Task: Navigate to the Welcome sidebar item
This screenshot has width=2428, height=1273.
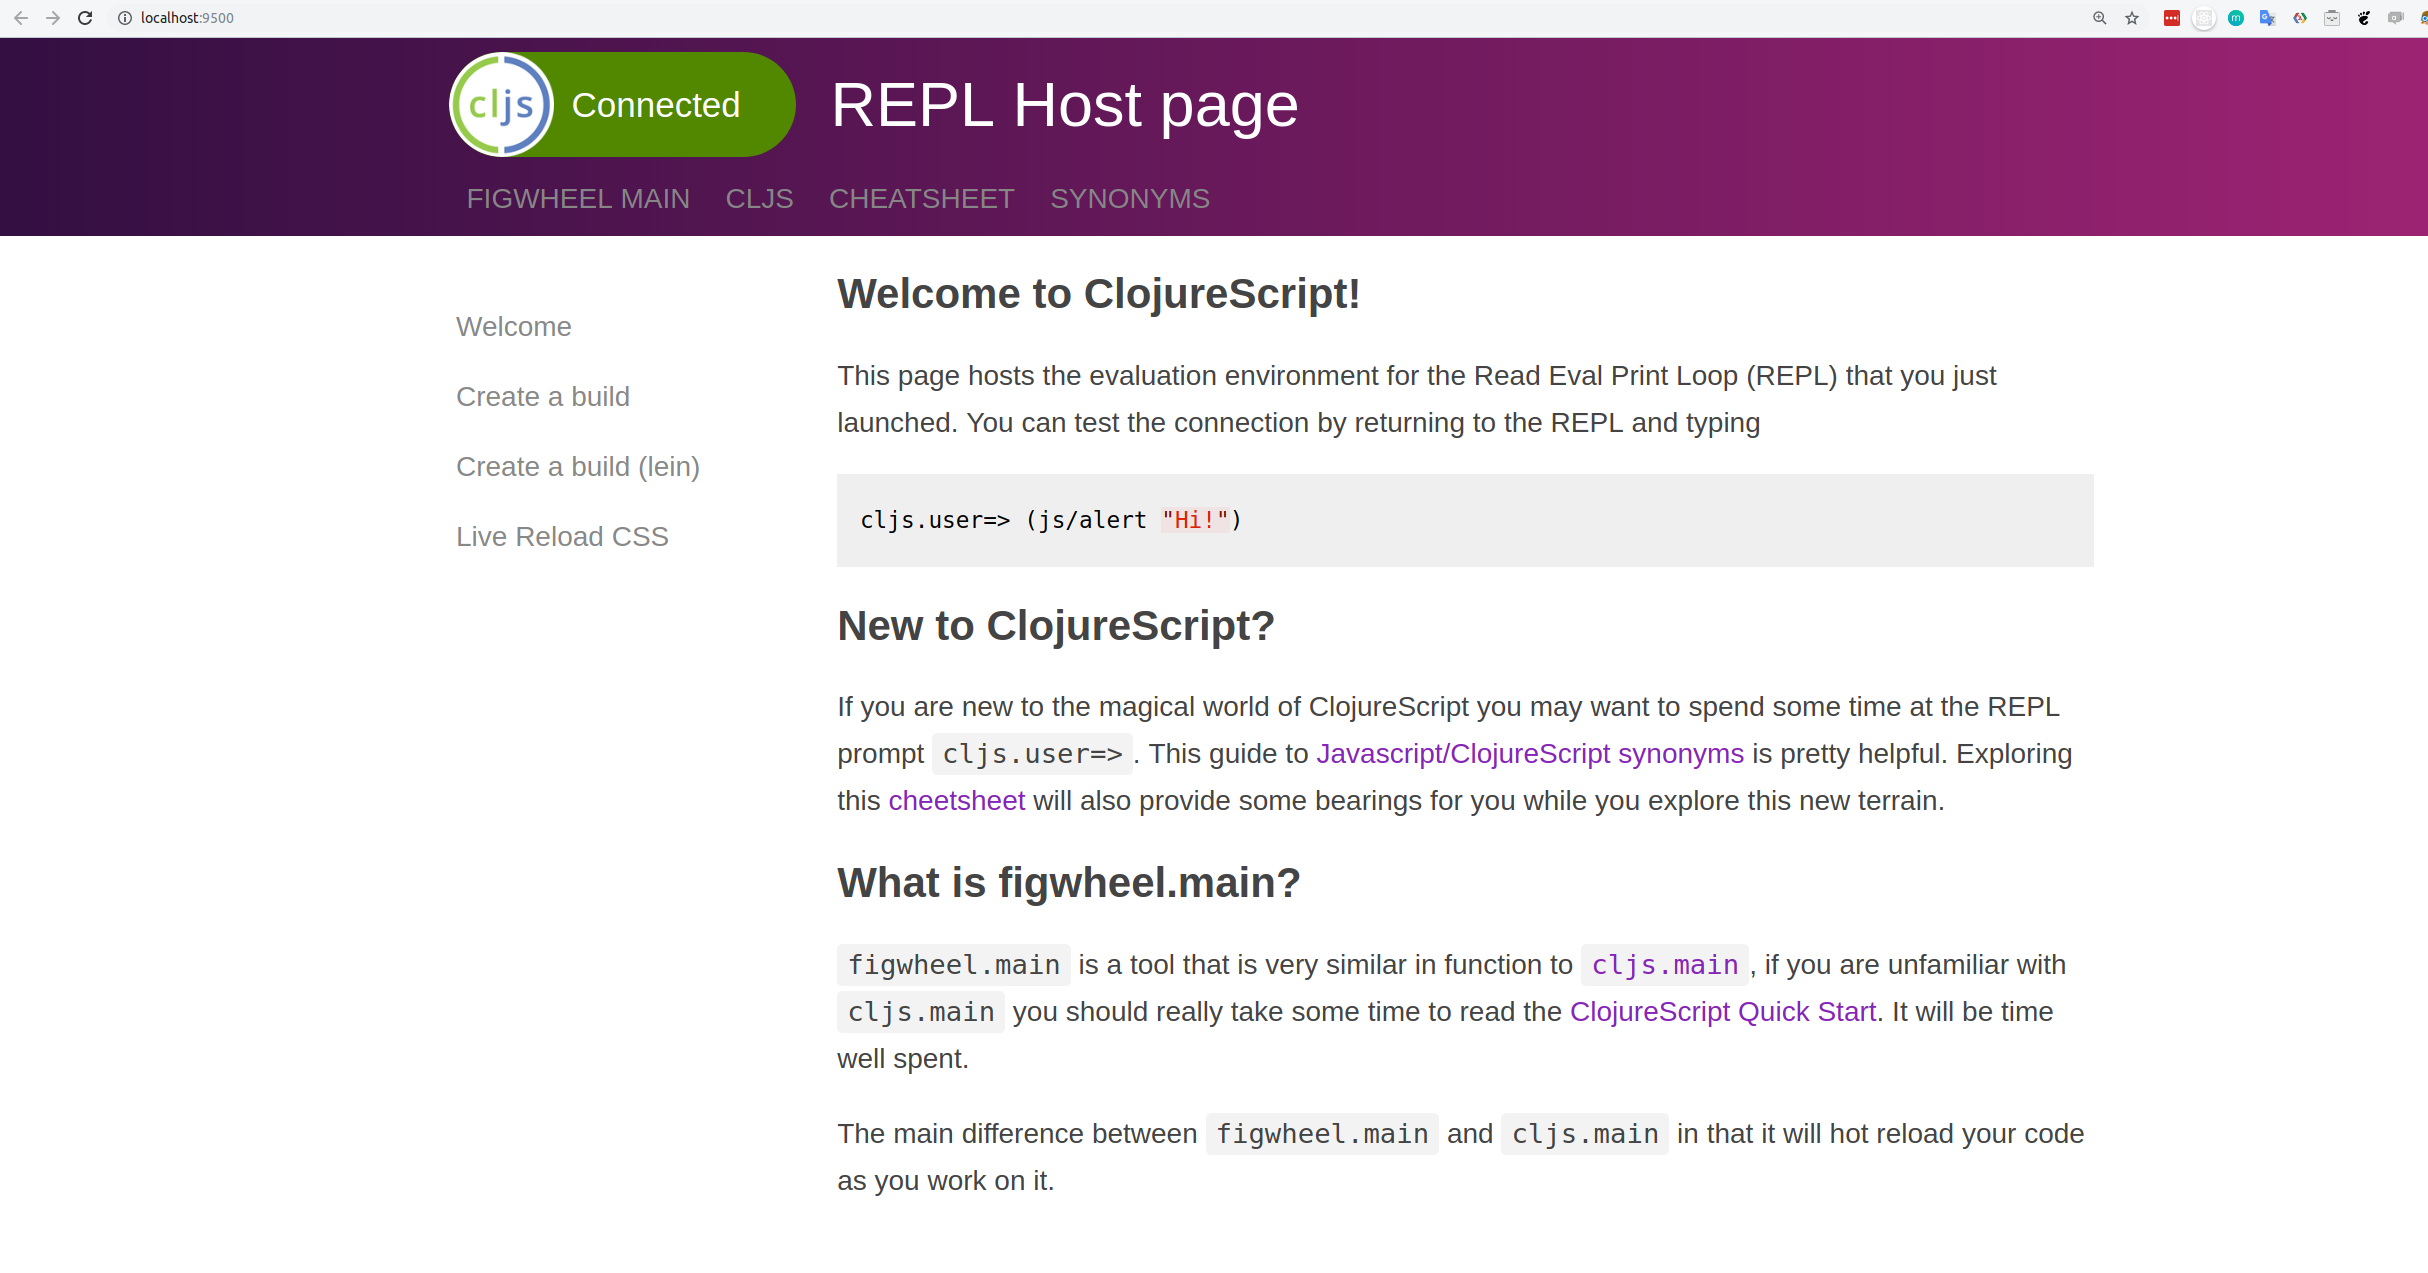Action: coord(512,326)
